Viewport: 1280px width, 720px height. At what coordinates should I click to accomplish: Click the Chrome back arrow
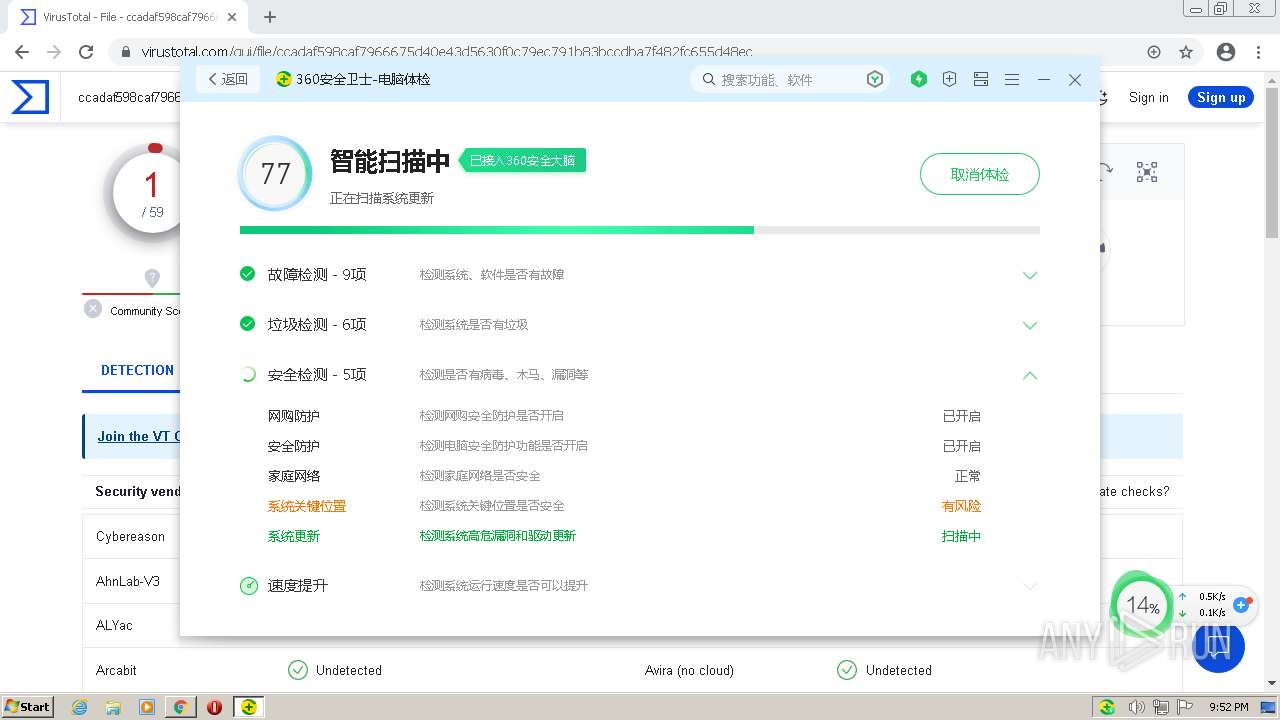point(22,52)
